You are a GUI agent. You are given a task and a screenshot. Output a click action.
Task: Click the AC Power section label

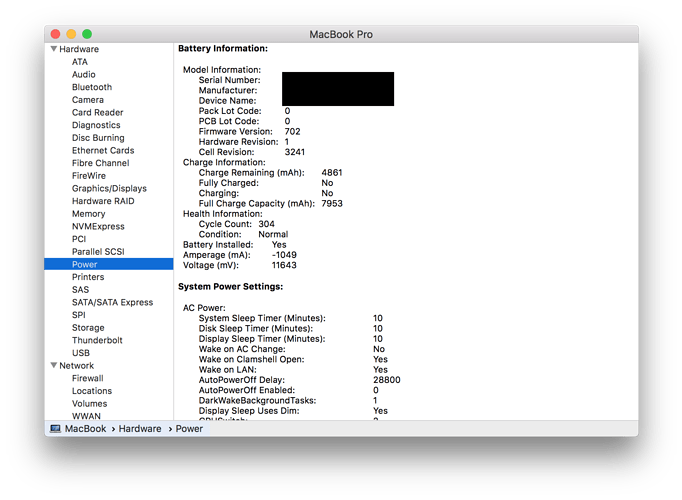[x=204, y=308]
